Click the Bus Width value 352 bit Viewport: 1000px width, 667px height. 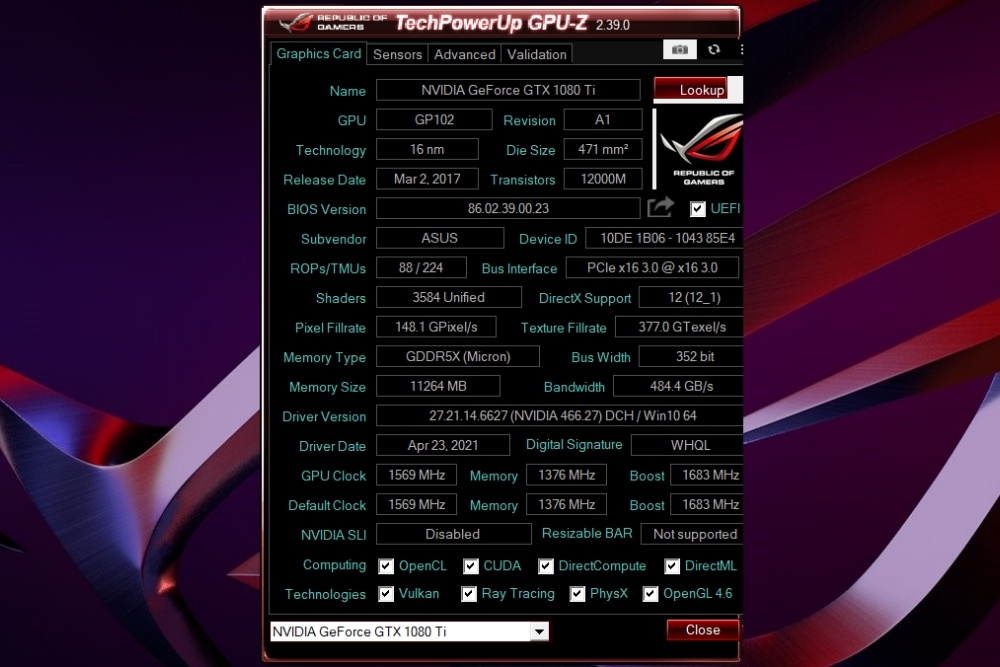(x=691, y=356)
